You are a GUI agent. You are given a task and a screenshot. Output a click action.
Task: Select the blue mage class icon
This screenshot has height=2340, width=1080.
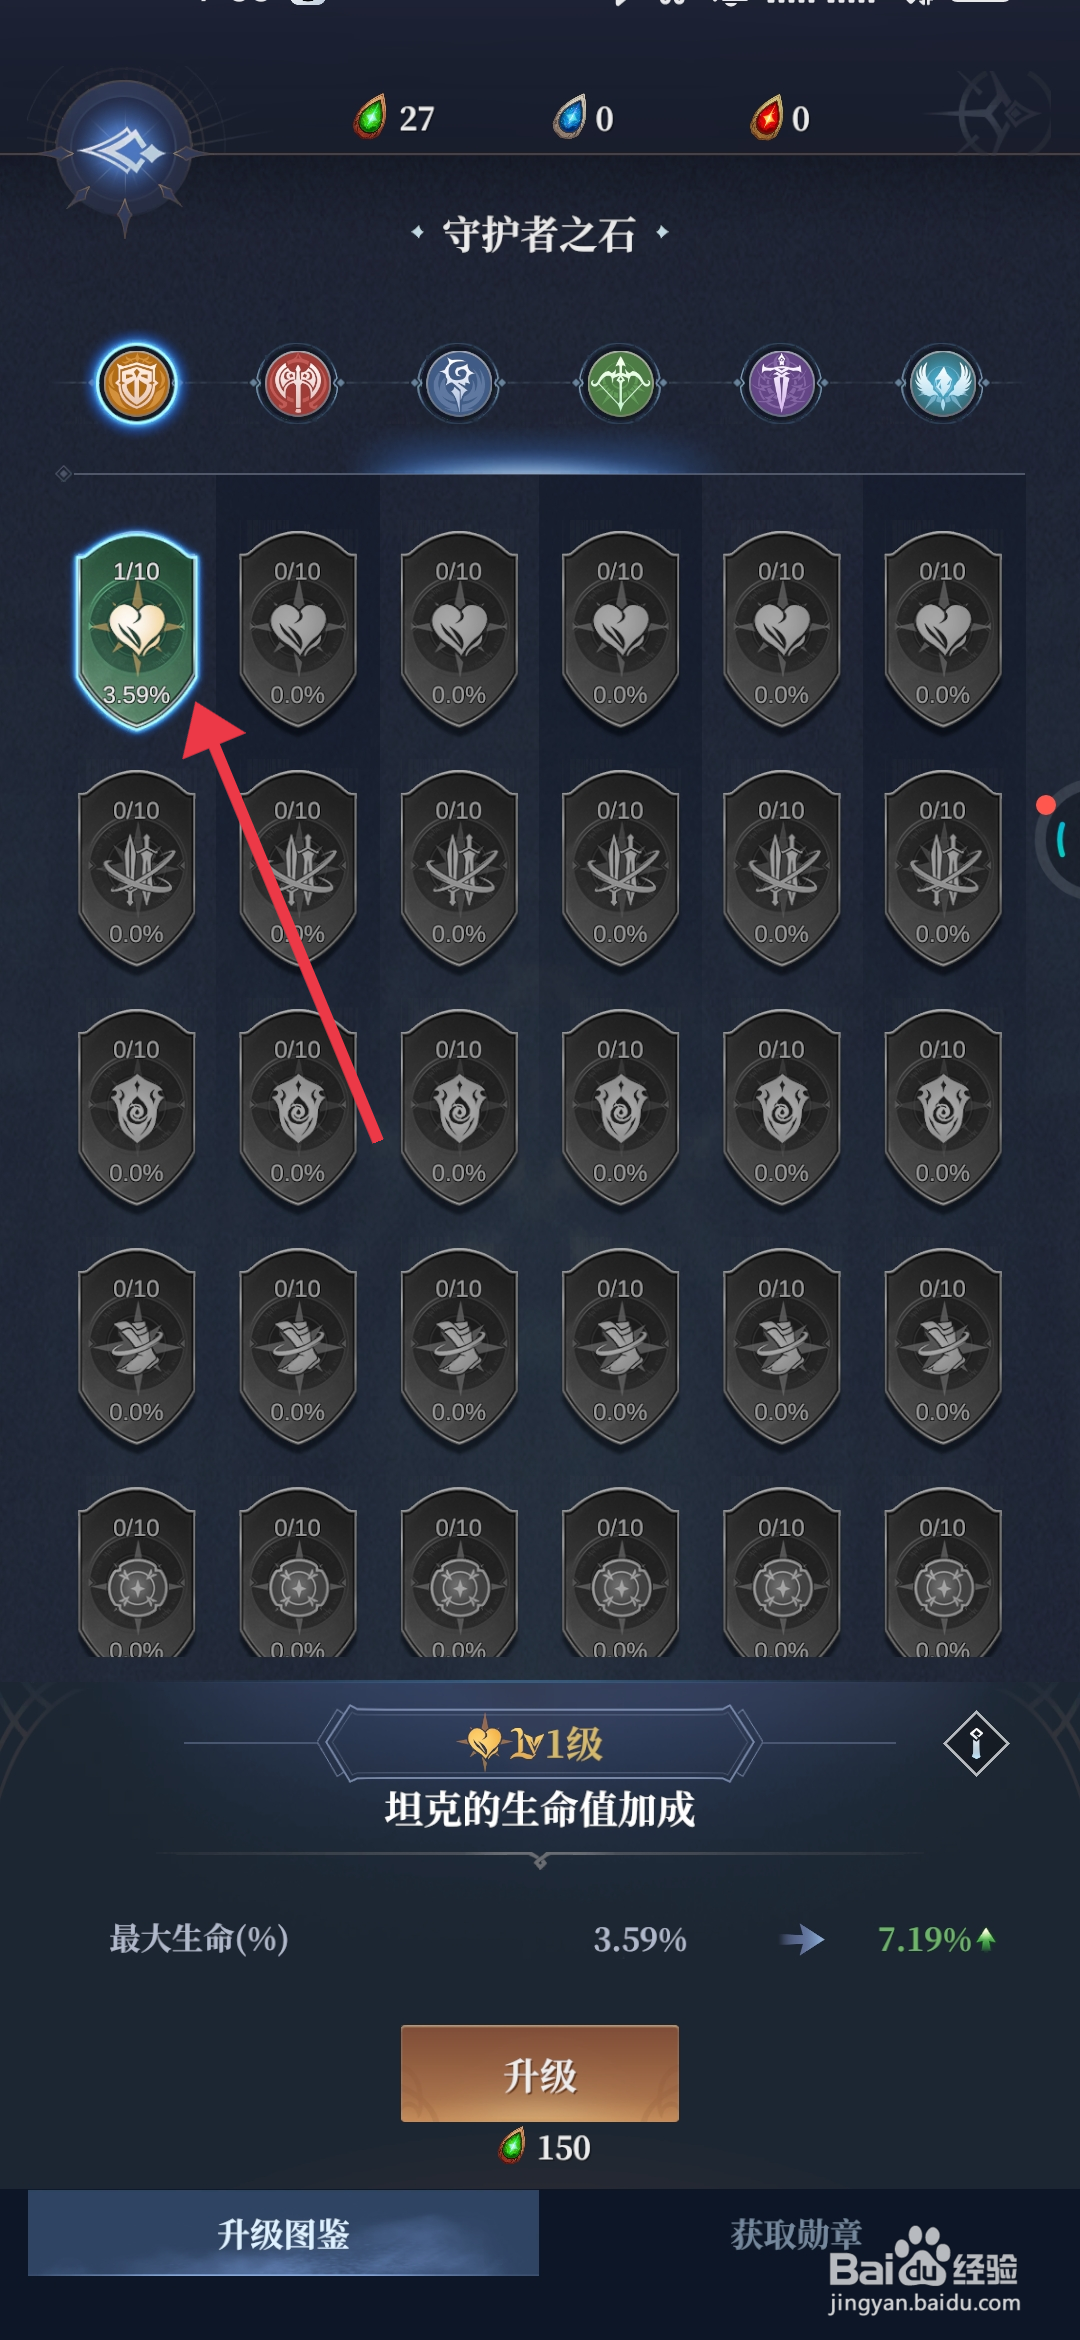459,383
